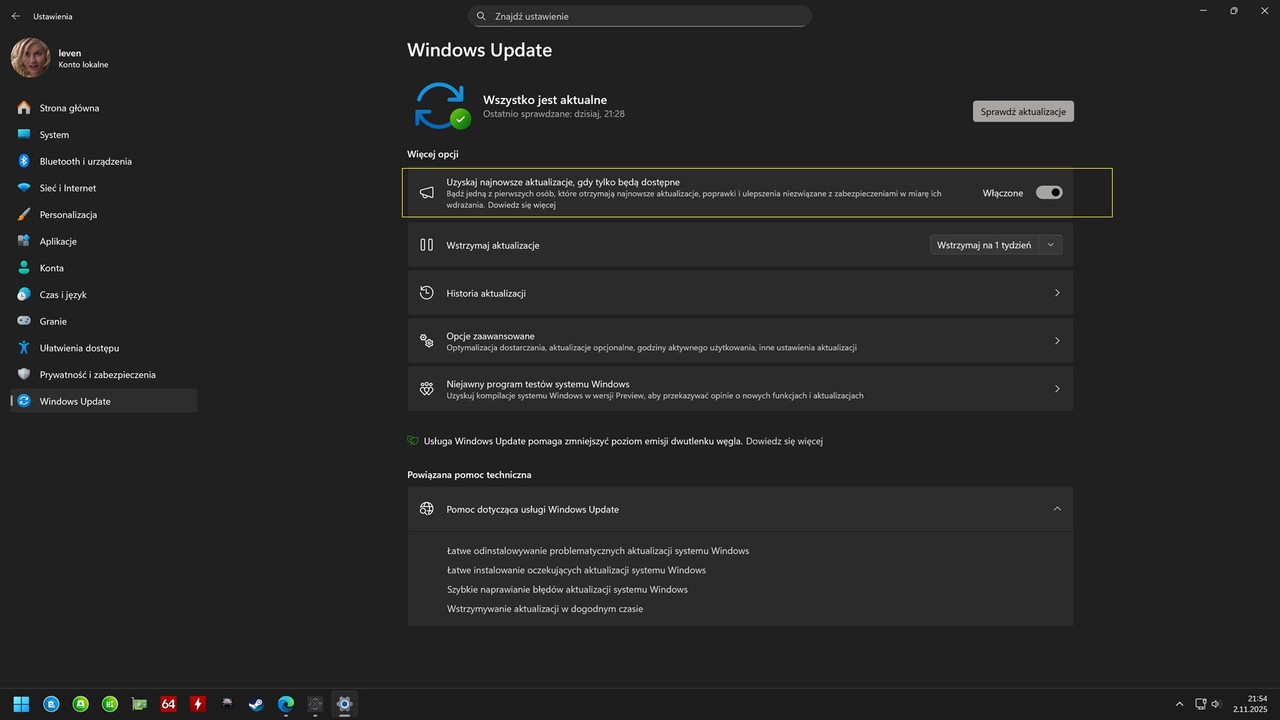This screenshot has height=720, width=1280.
Task: Click the back arrow next to Ustawienia
Action: tap(15, 16)
